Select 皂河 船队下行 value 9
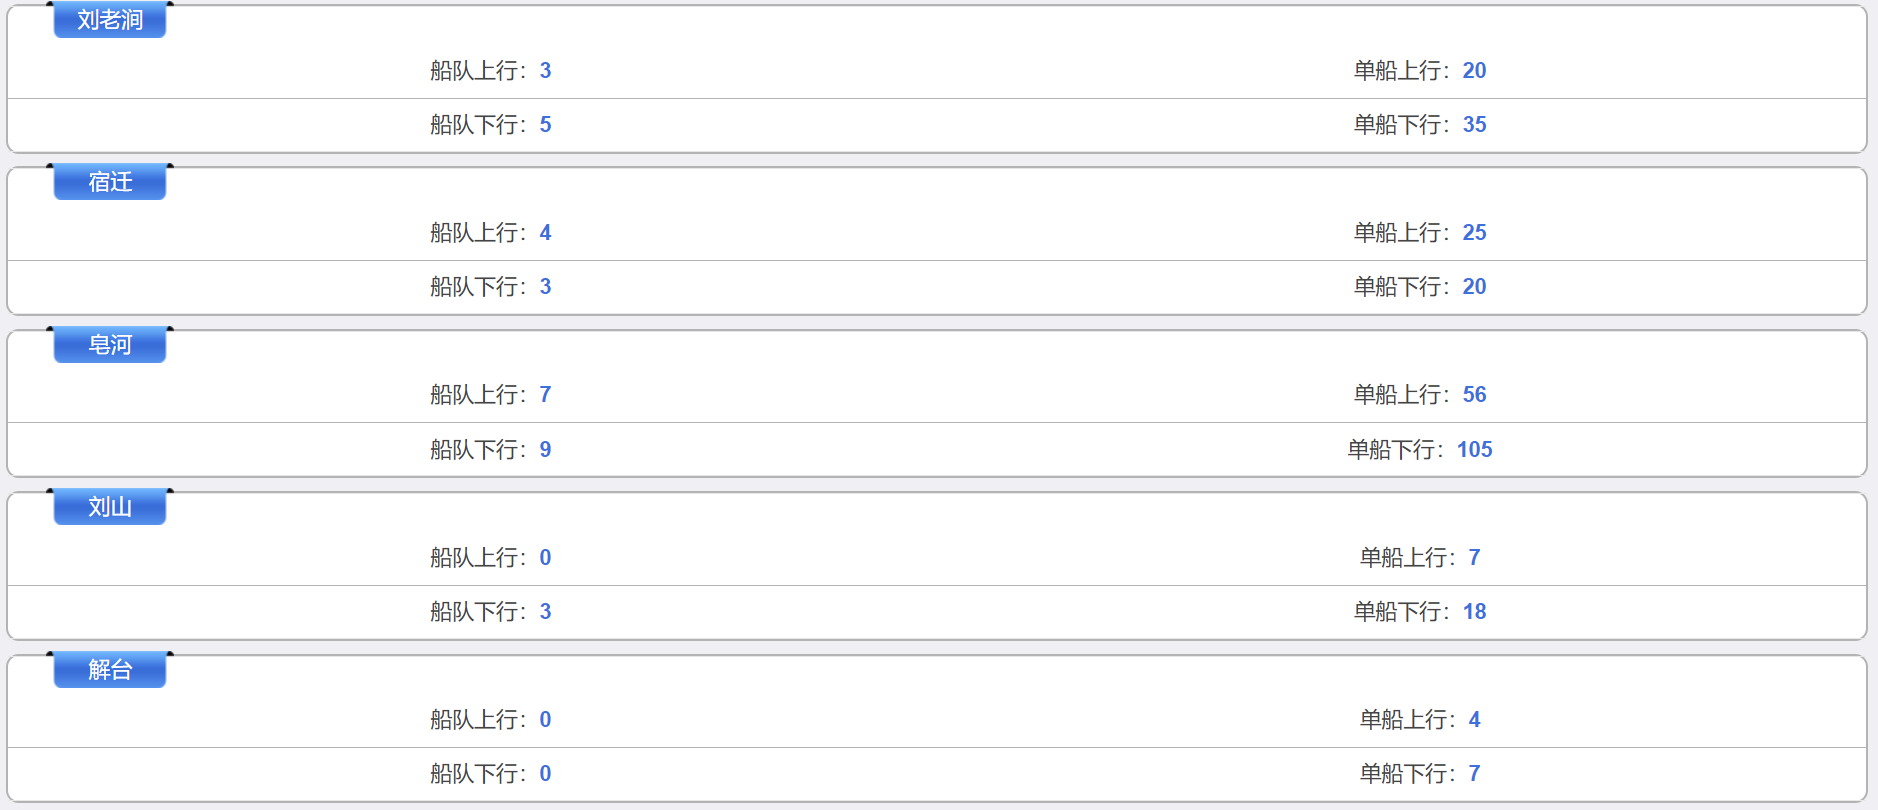Viewport: 1878px width, 810px height. [545, 450]
